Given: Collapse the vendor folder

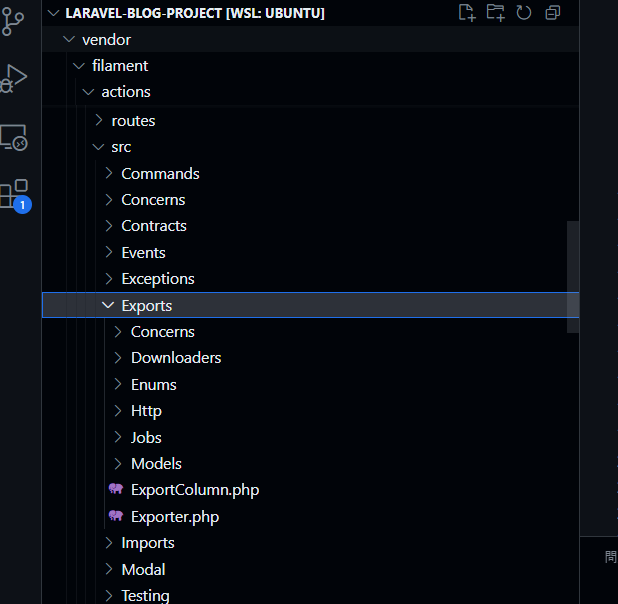Looking at the screenshot, I should tap(310, 39).
